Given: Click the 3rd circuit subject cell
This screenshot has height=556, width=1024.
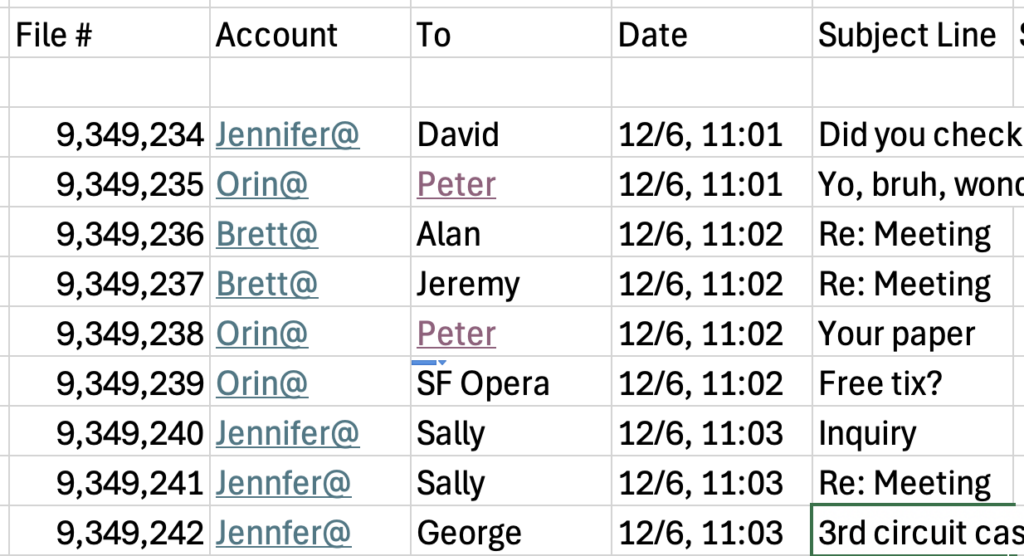Looking at the screenshot, I should pyautogui.click(x=915, y=532).
